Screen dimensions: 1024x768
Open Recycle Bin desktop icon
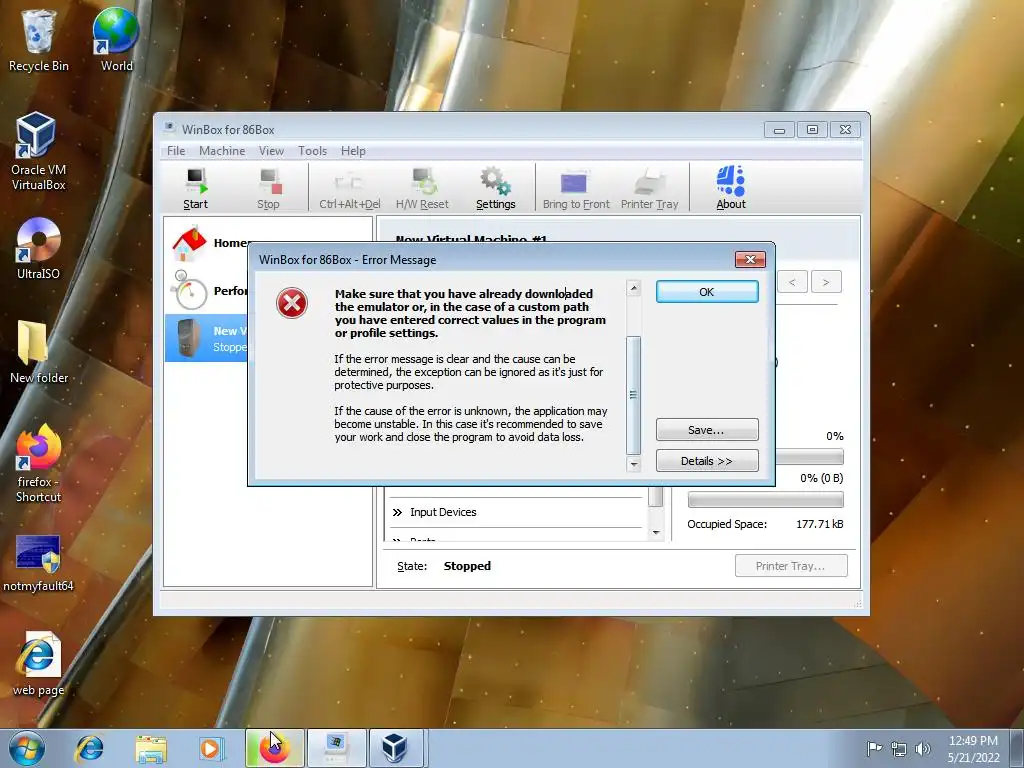(x=39, y=40)
